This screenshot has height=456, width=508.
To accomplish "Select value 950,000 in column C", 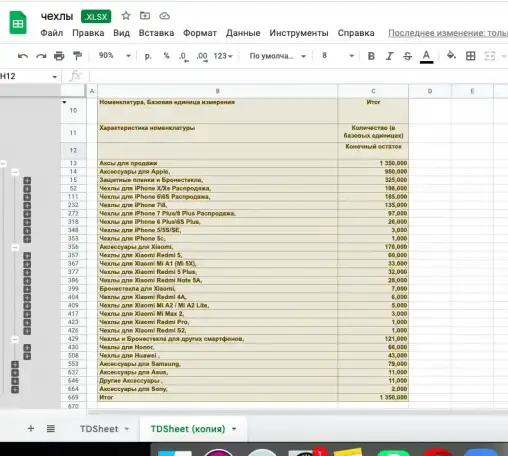I will pyautogui.click(x=373, y=171).
